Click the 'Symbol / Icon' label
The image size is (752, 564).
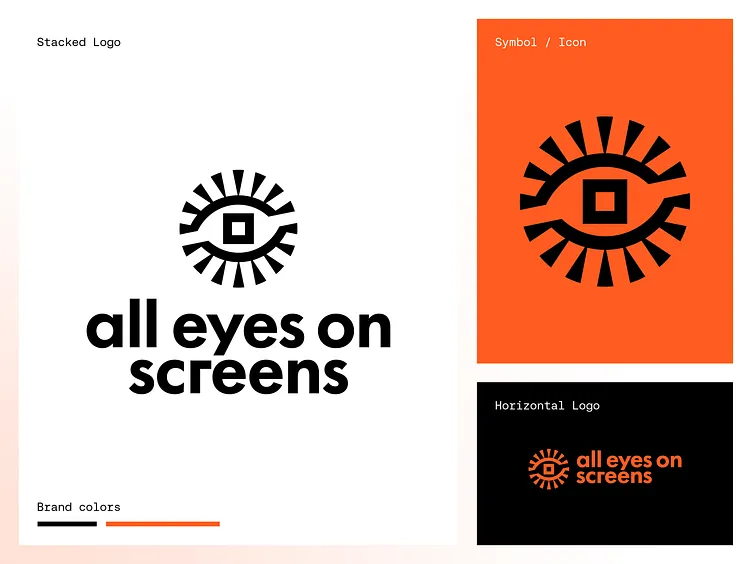540,42
